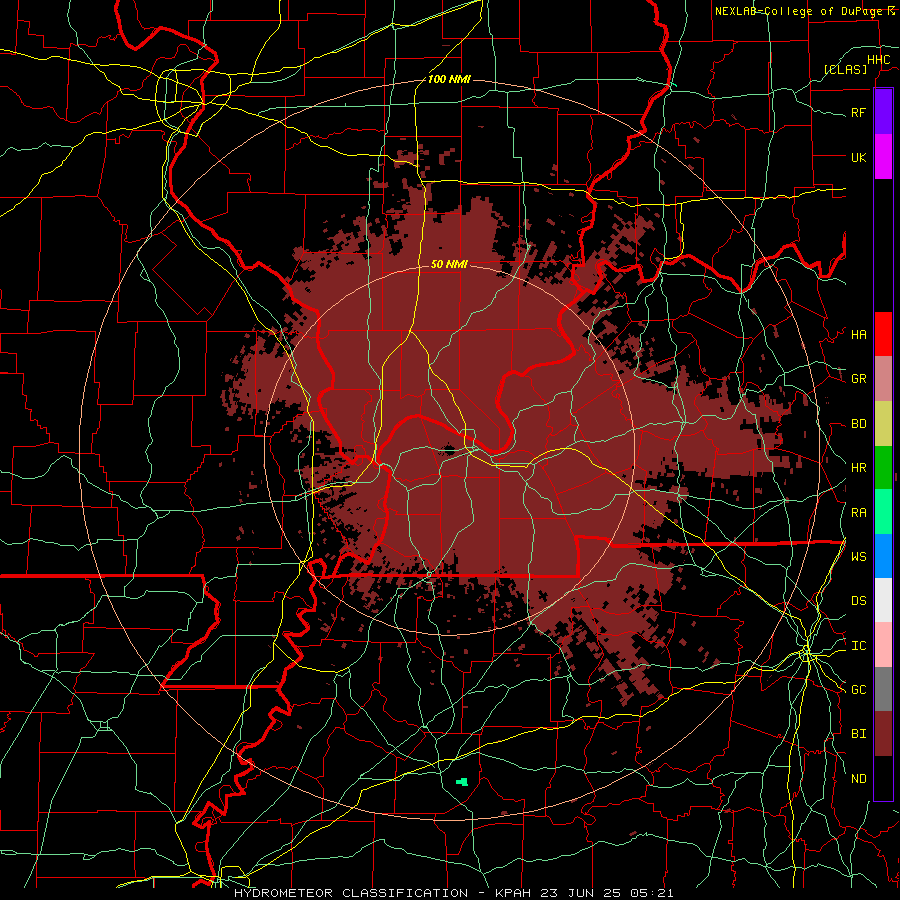Click the HR legend label
The height and width of the screenshot is (900, 900).
[859, 468]
